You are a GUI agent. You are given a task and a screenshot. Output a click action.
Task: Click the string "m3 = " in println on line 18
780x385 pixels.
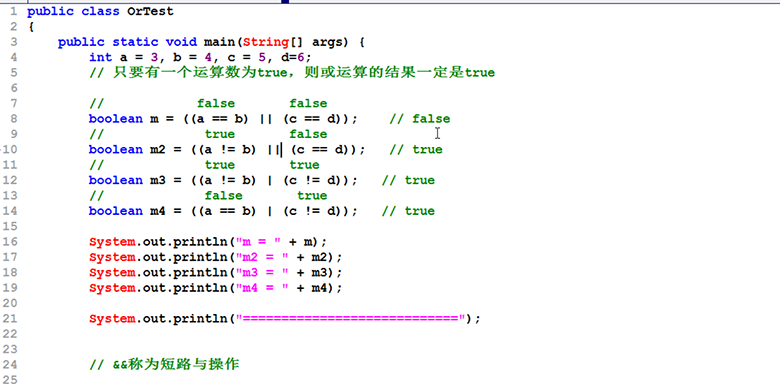click(x=262, y=273)
